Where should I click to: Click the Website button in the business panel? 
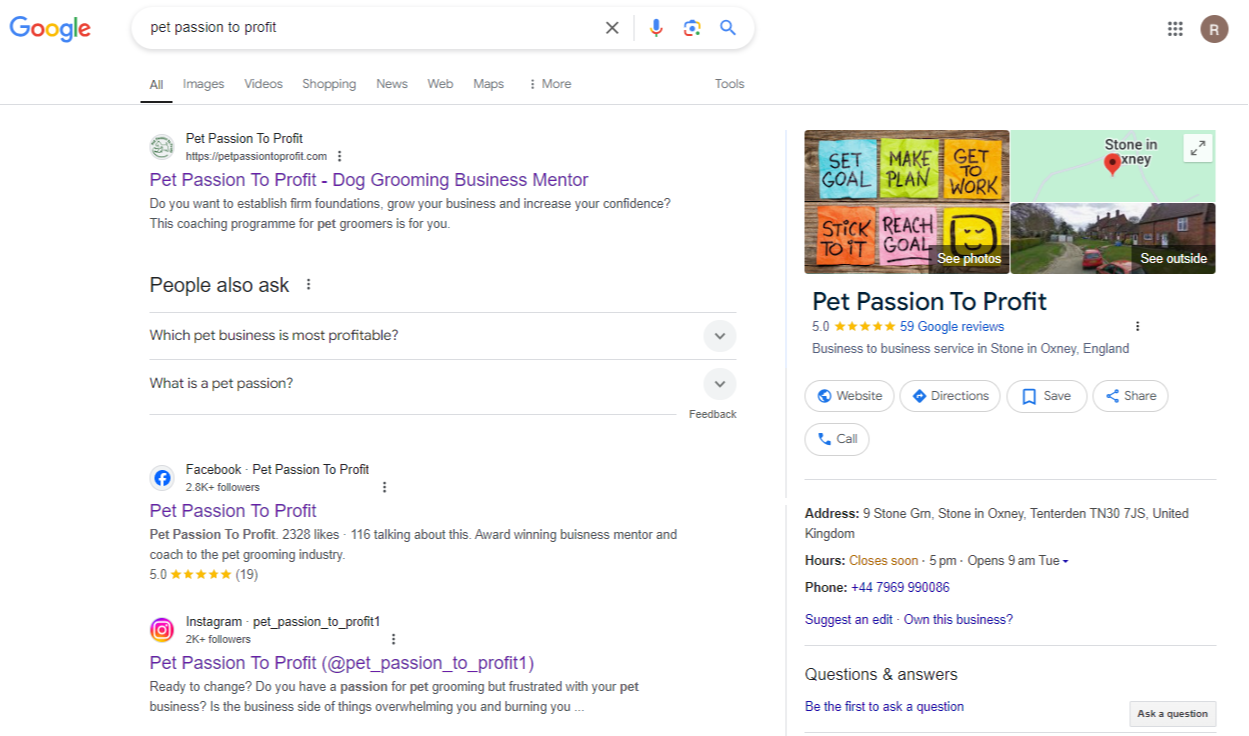(849, 396)
